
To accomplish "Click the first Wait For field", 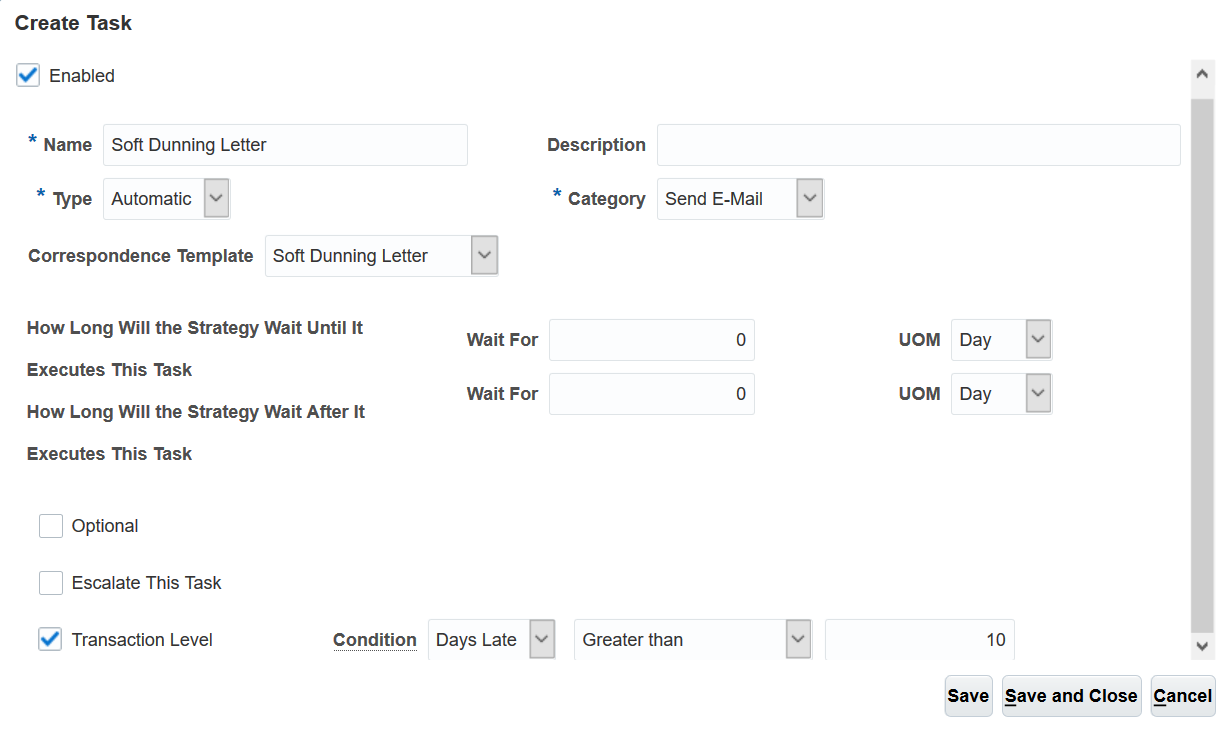I will (x=651, y=340).
